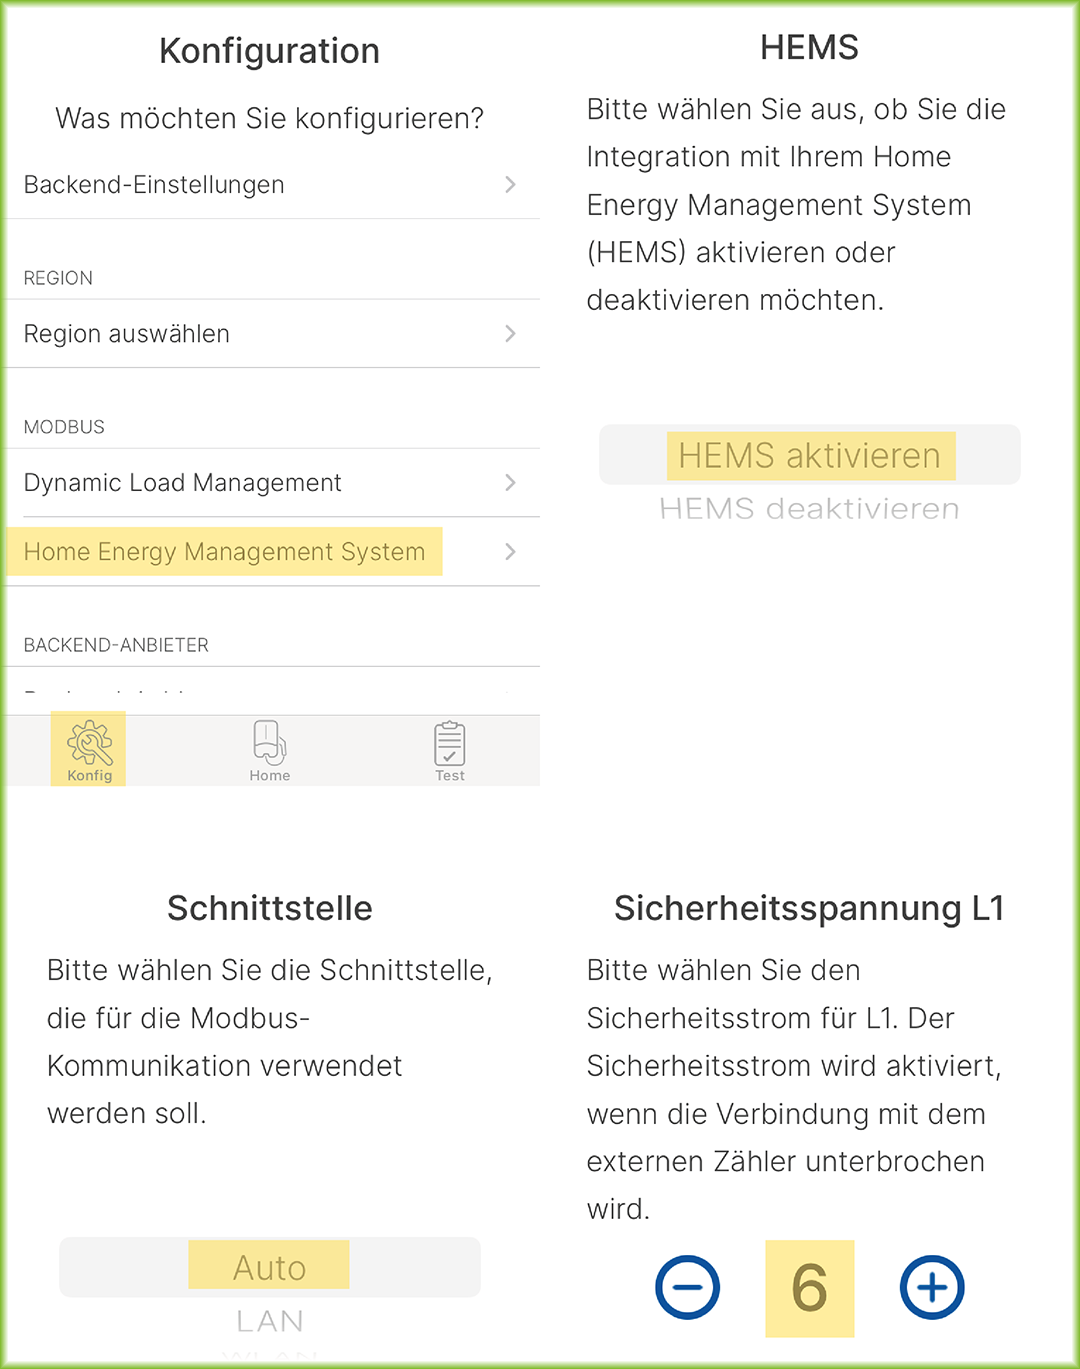
Task: Open the Konfig tab wrench-gear icon
Action: [89, 742]
